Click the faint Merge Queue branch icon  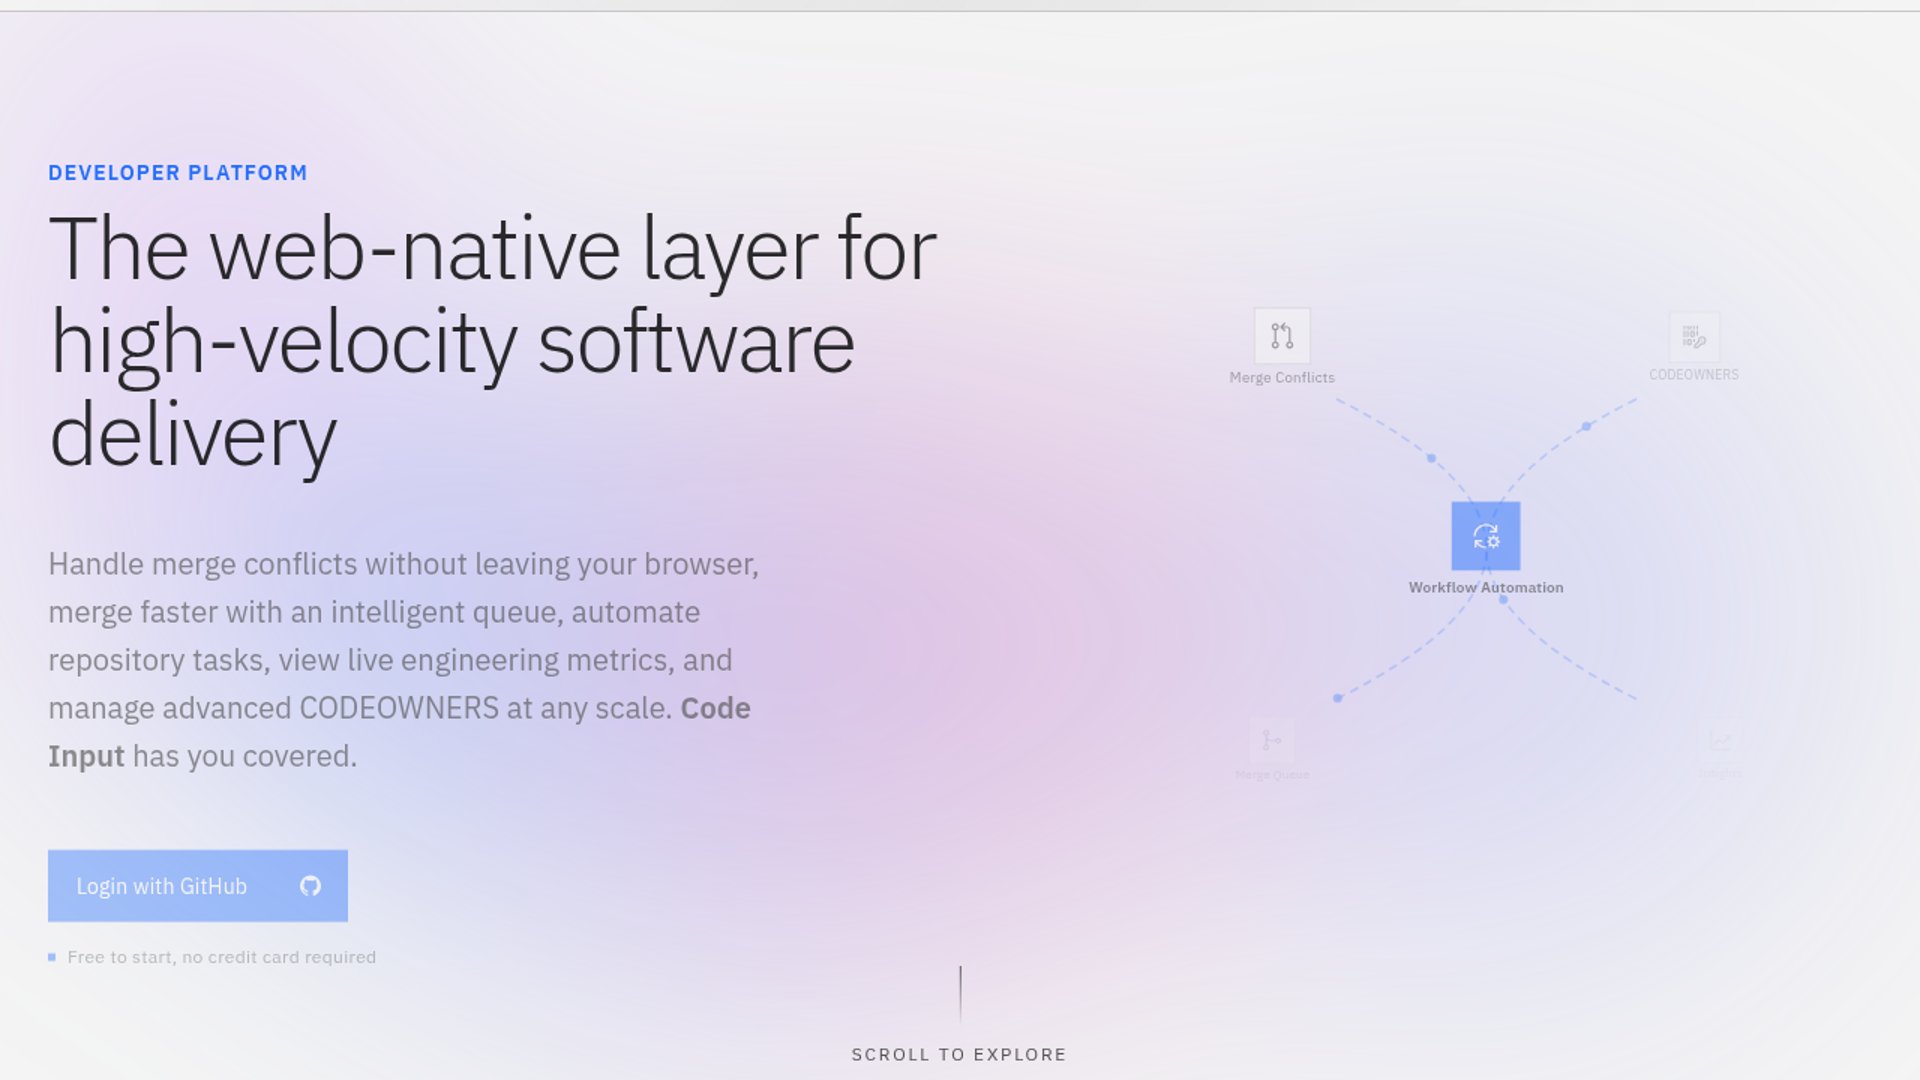click(1271, 741)
